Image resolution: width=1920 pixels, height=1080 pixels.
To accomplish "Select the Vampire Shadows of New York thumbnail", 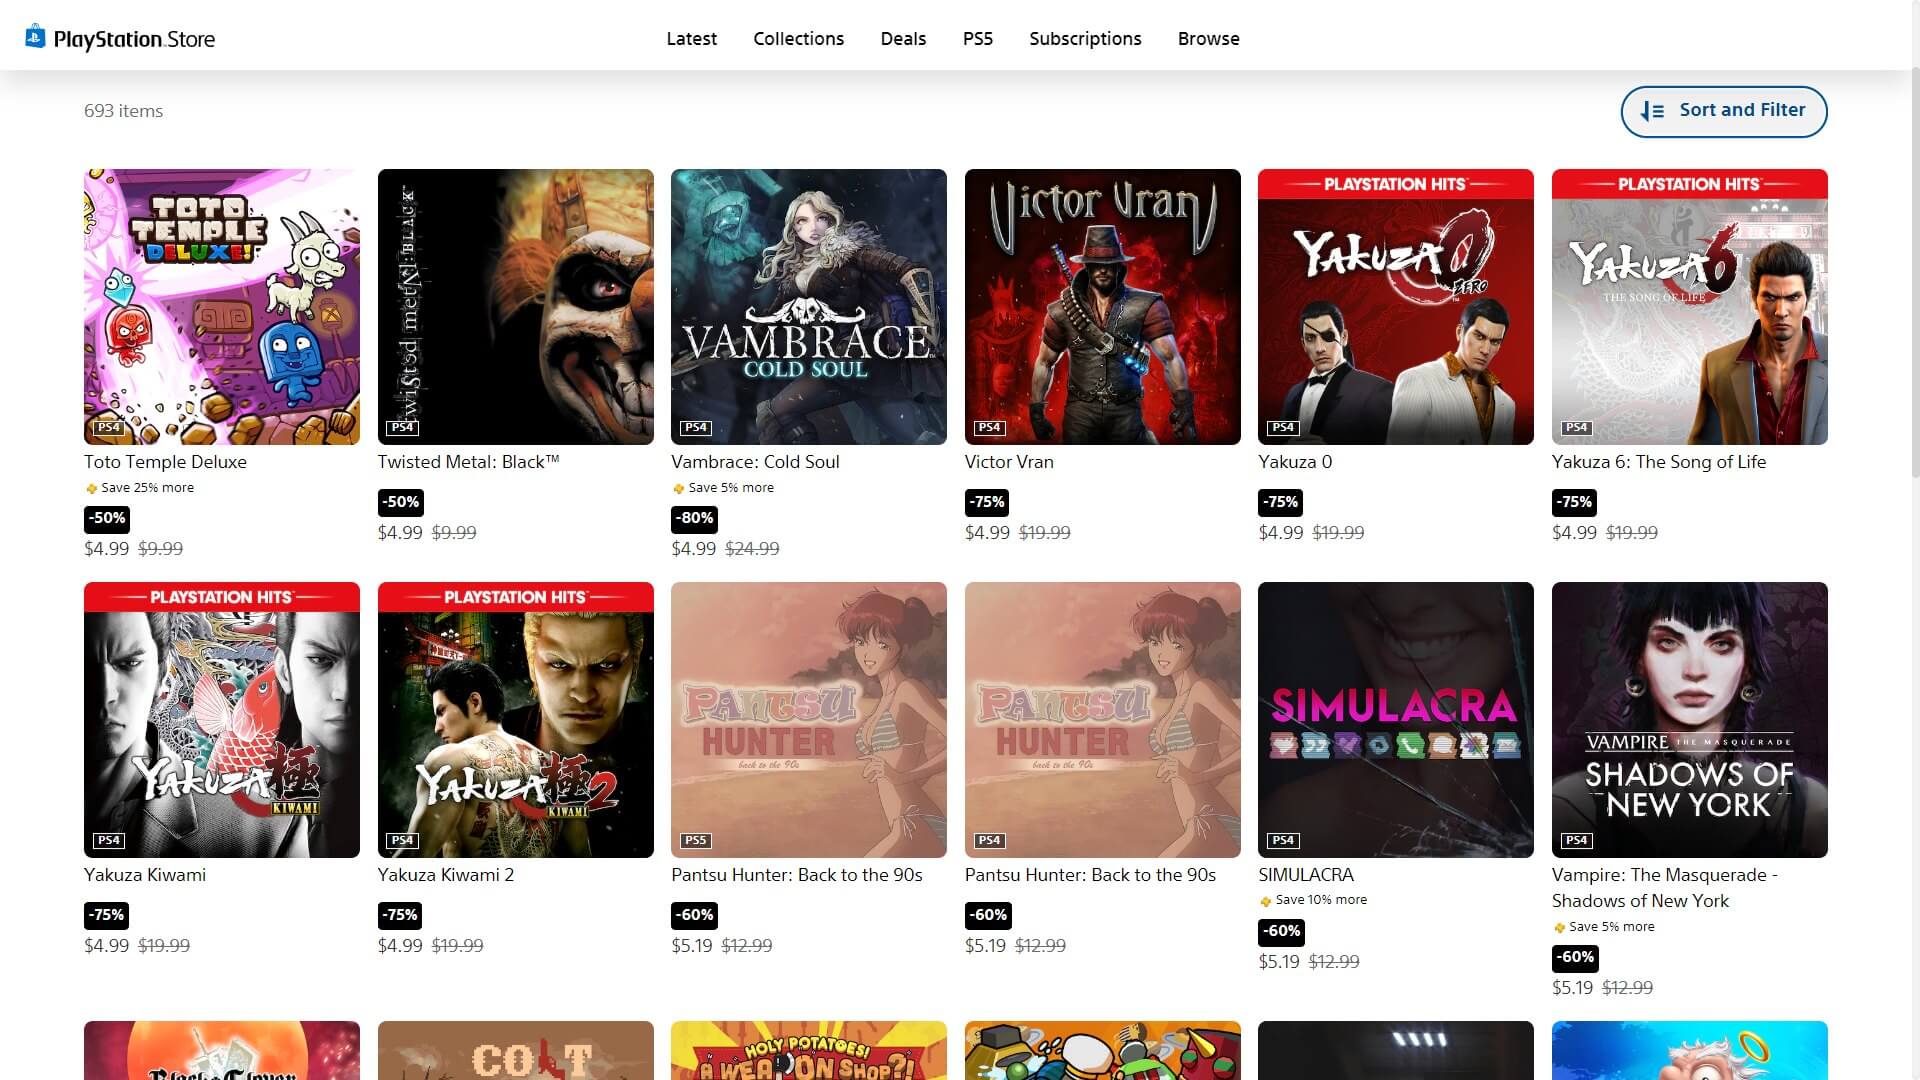I will coord(1689,720).
